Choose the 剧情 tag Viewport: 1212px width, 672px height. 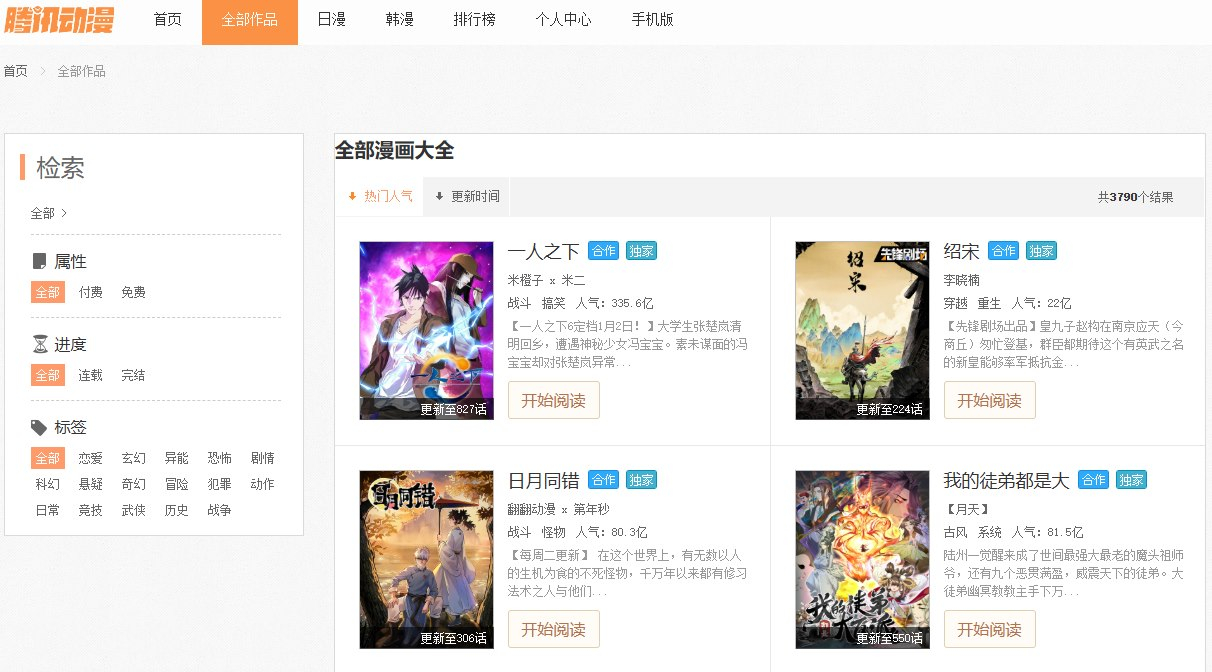(x=263, y=458)
